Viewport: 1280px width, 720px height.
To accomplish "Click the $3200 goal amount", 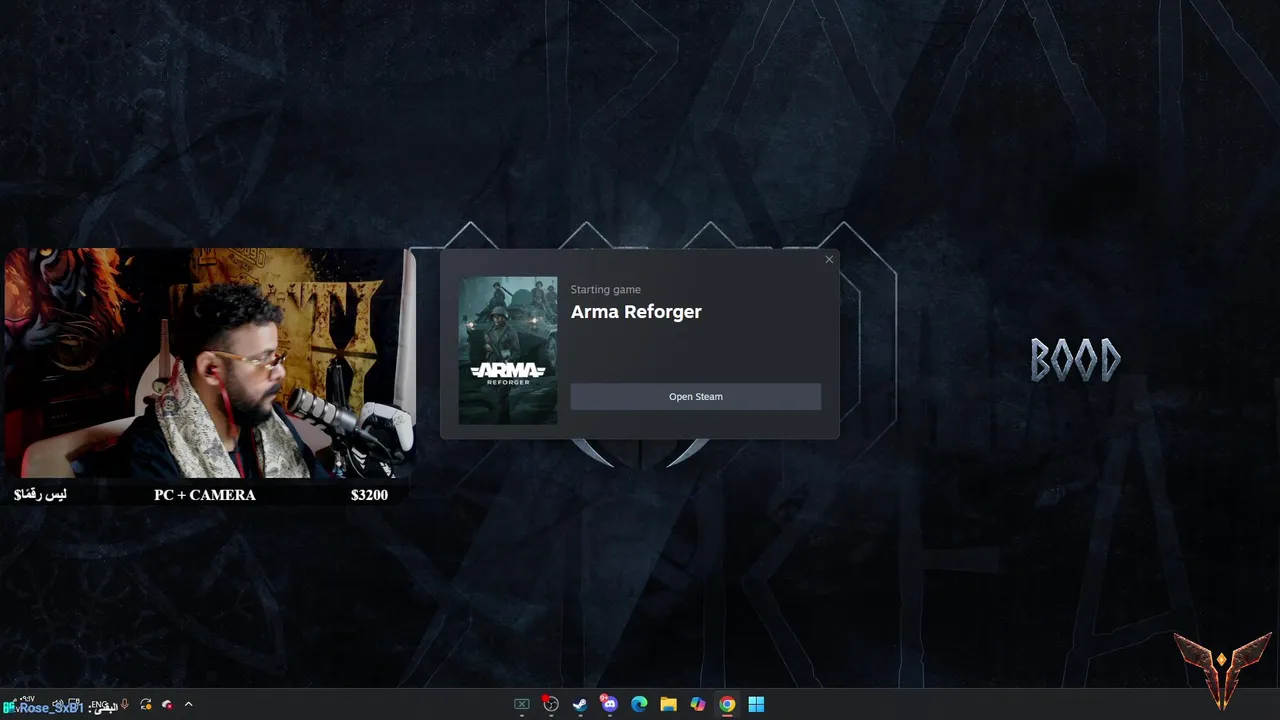I will [x=369, y=495].
